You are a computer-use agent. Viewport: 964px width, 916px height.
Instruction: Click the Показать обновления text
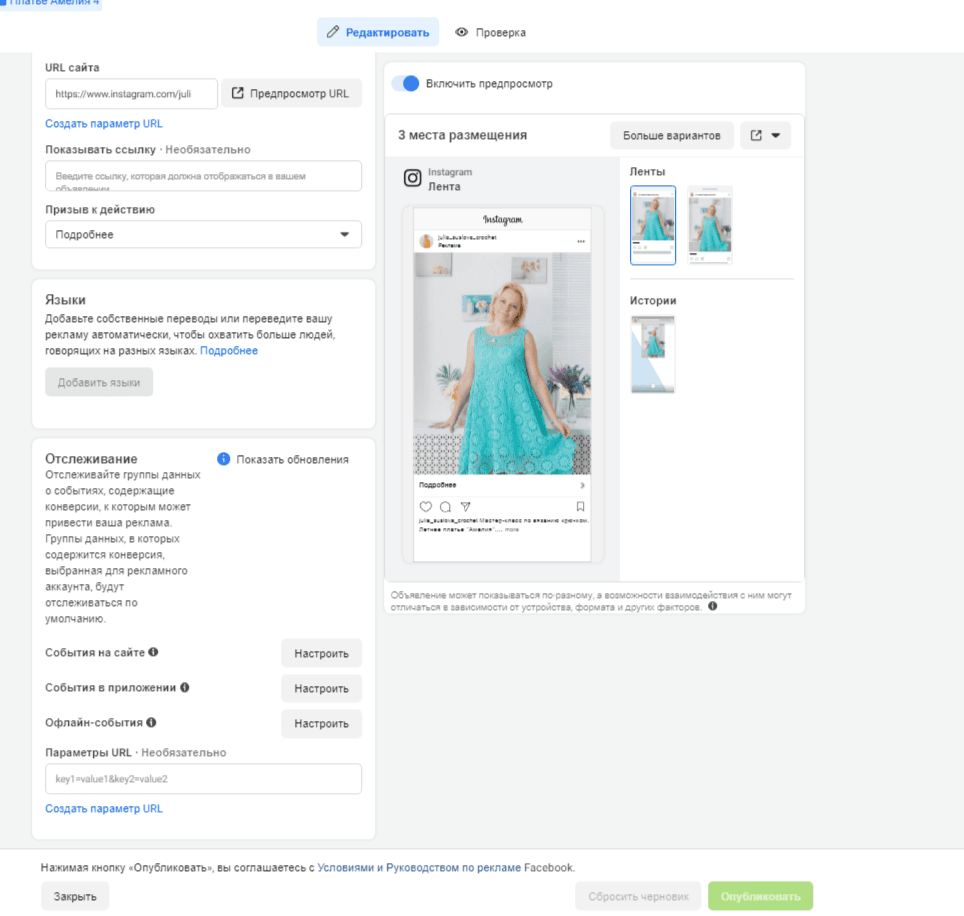tap(292, 459)
